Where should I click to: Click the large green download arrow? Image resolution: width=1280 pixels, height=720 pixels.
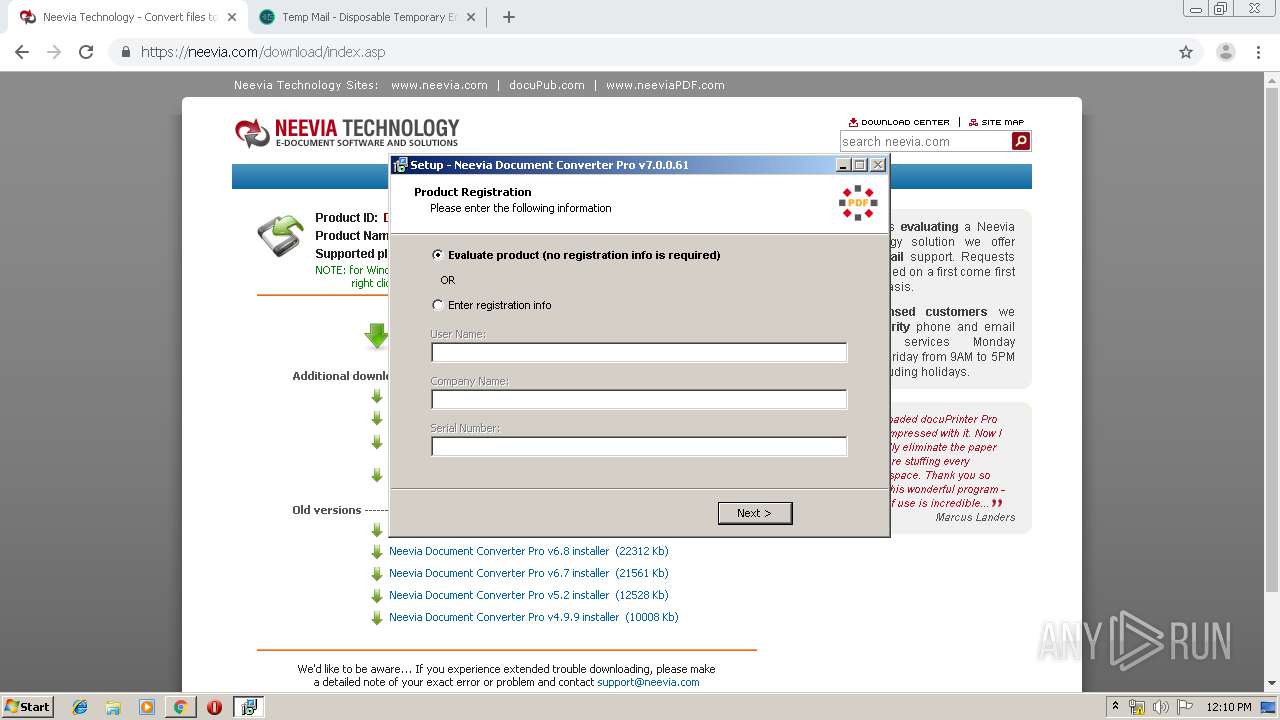coord(377,336)
